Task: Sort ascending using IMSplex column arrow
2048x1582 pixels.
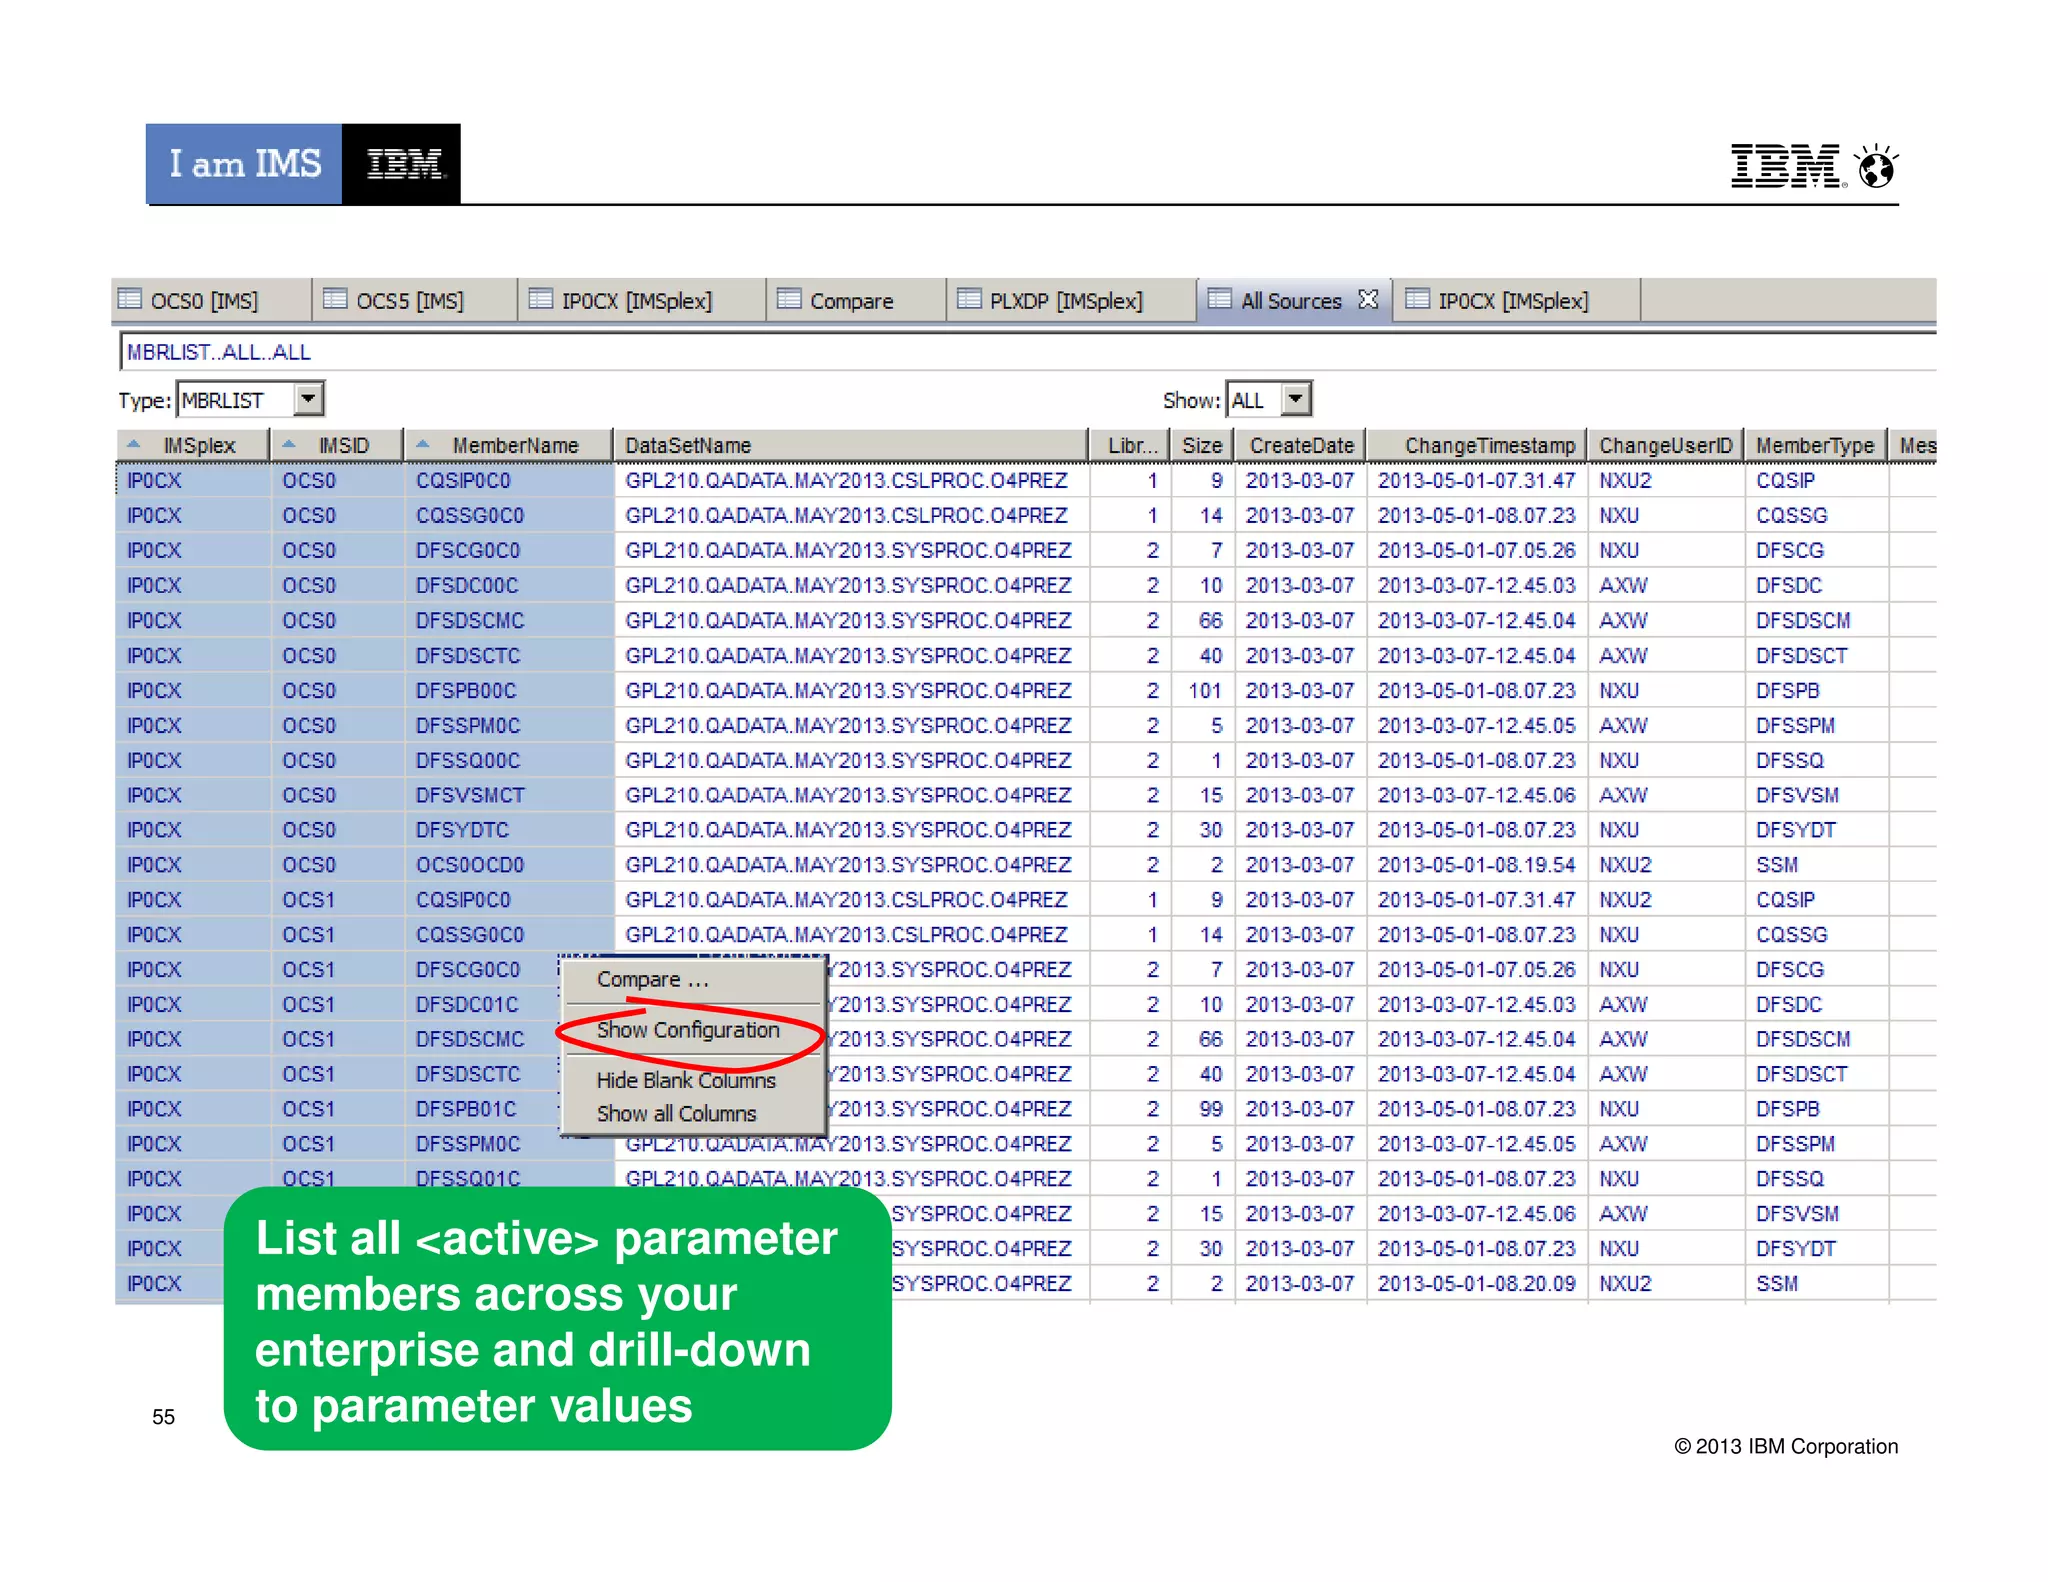Action: click(134, 444)
